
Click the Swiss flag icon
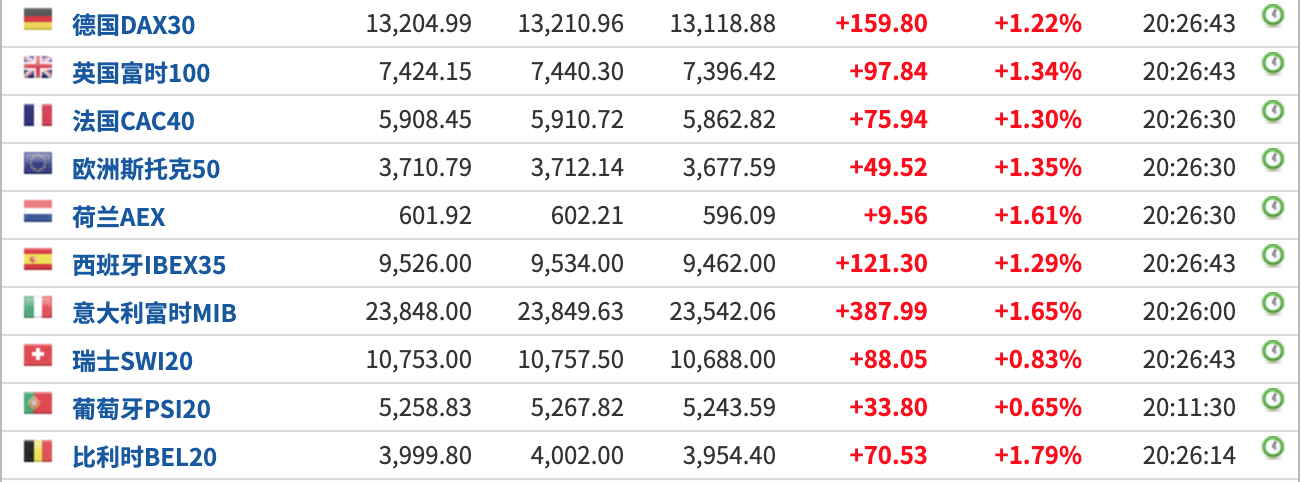[38, 355]
